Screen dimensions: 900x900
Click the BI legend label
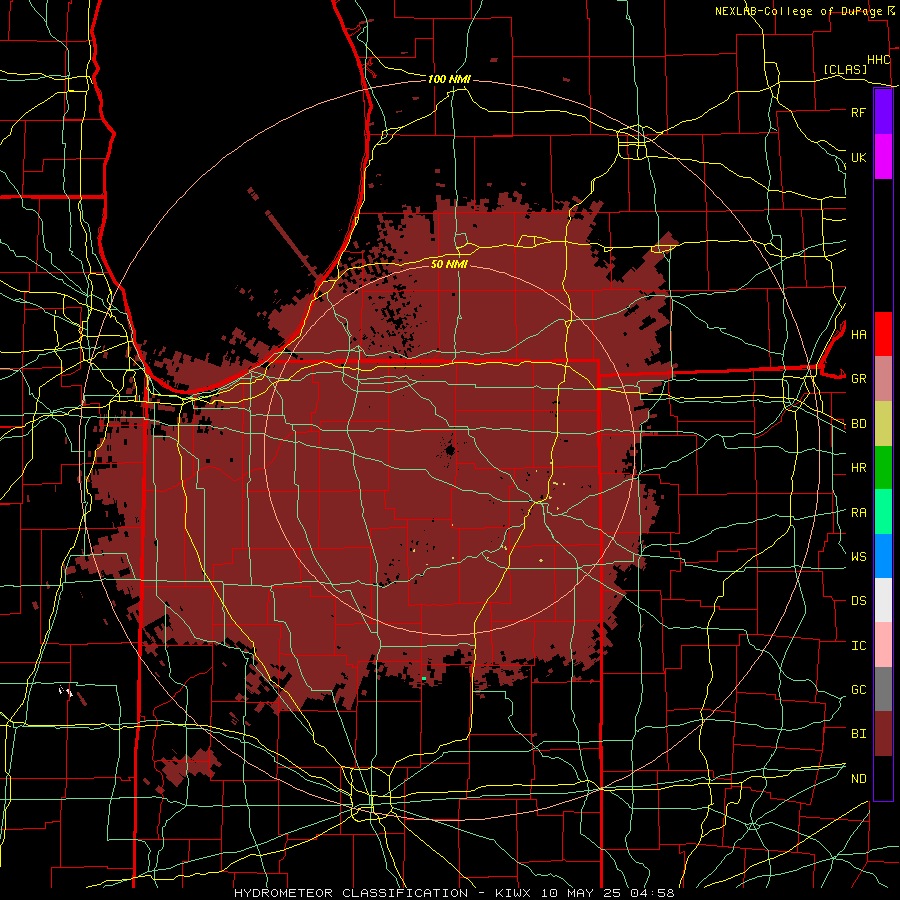[858, 734]
